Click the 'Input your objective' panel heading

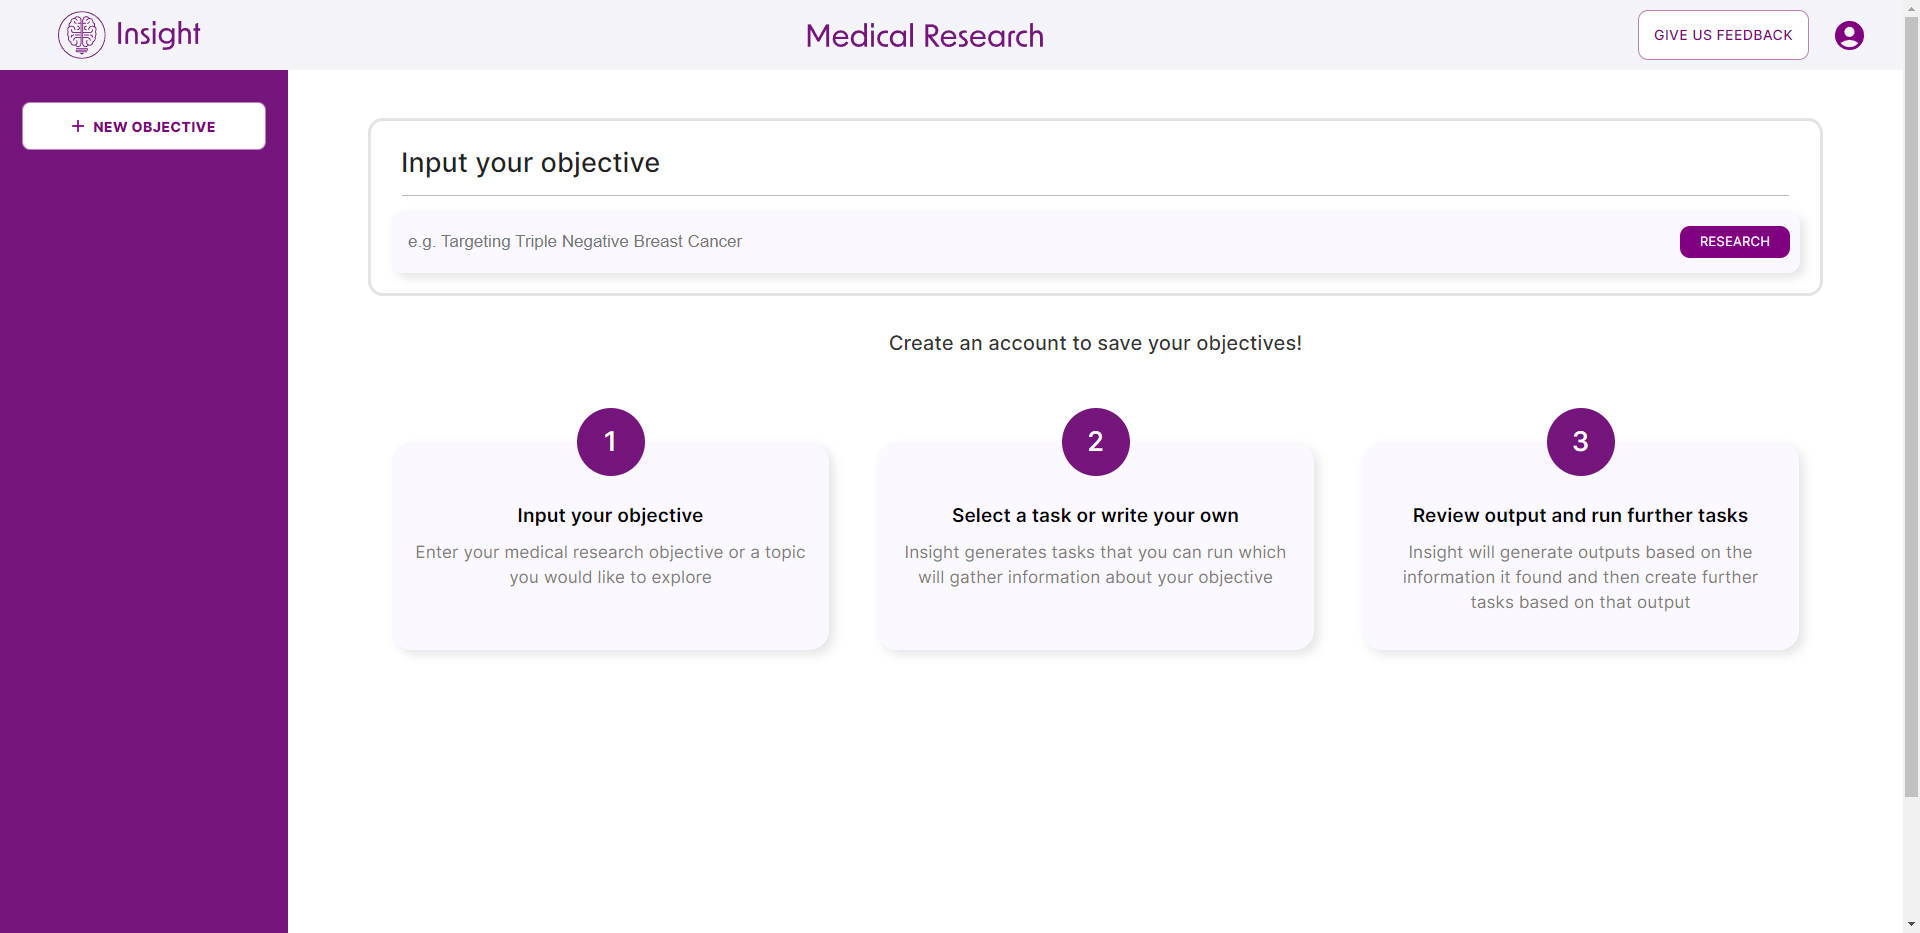click(530, 163)
